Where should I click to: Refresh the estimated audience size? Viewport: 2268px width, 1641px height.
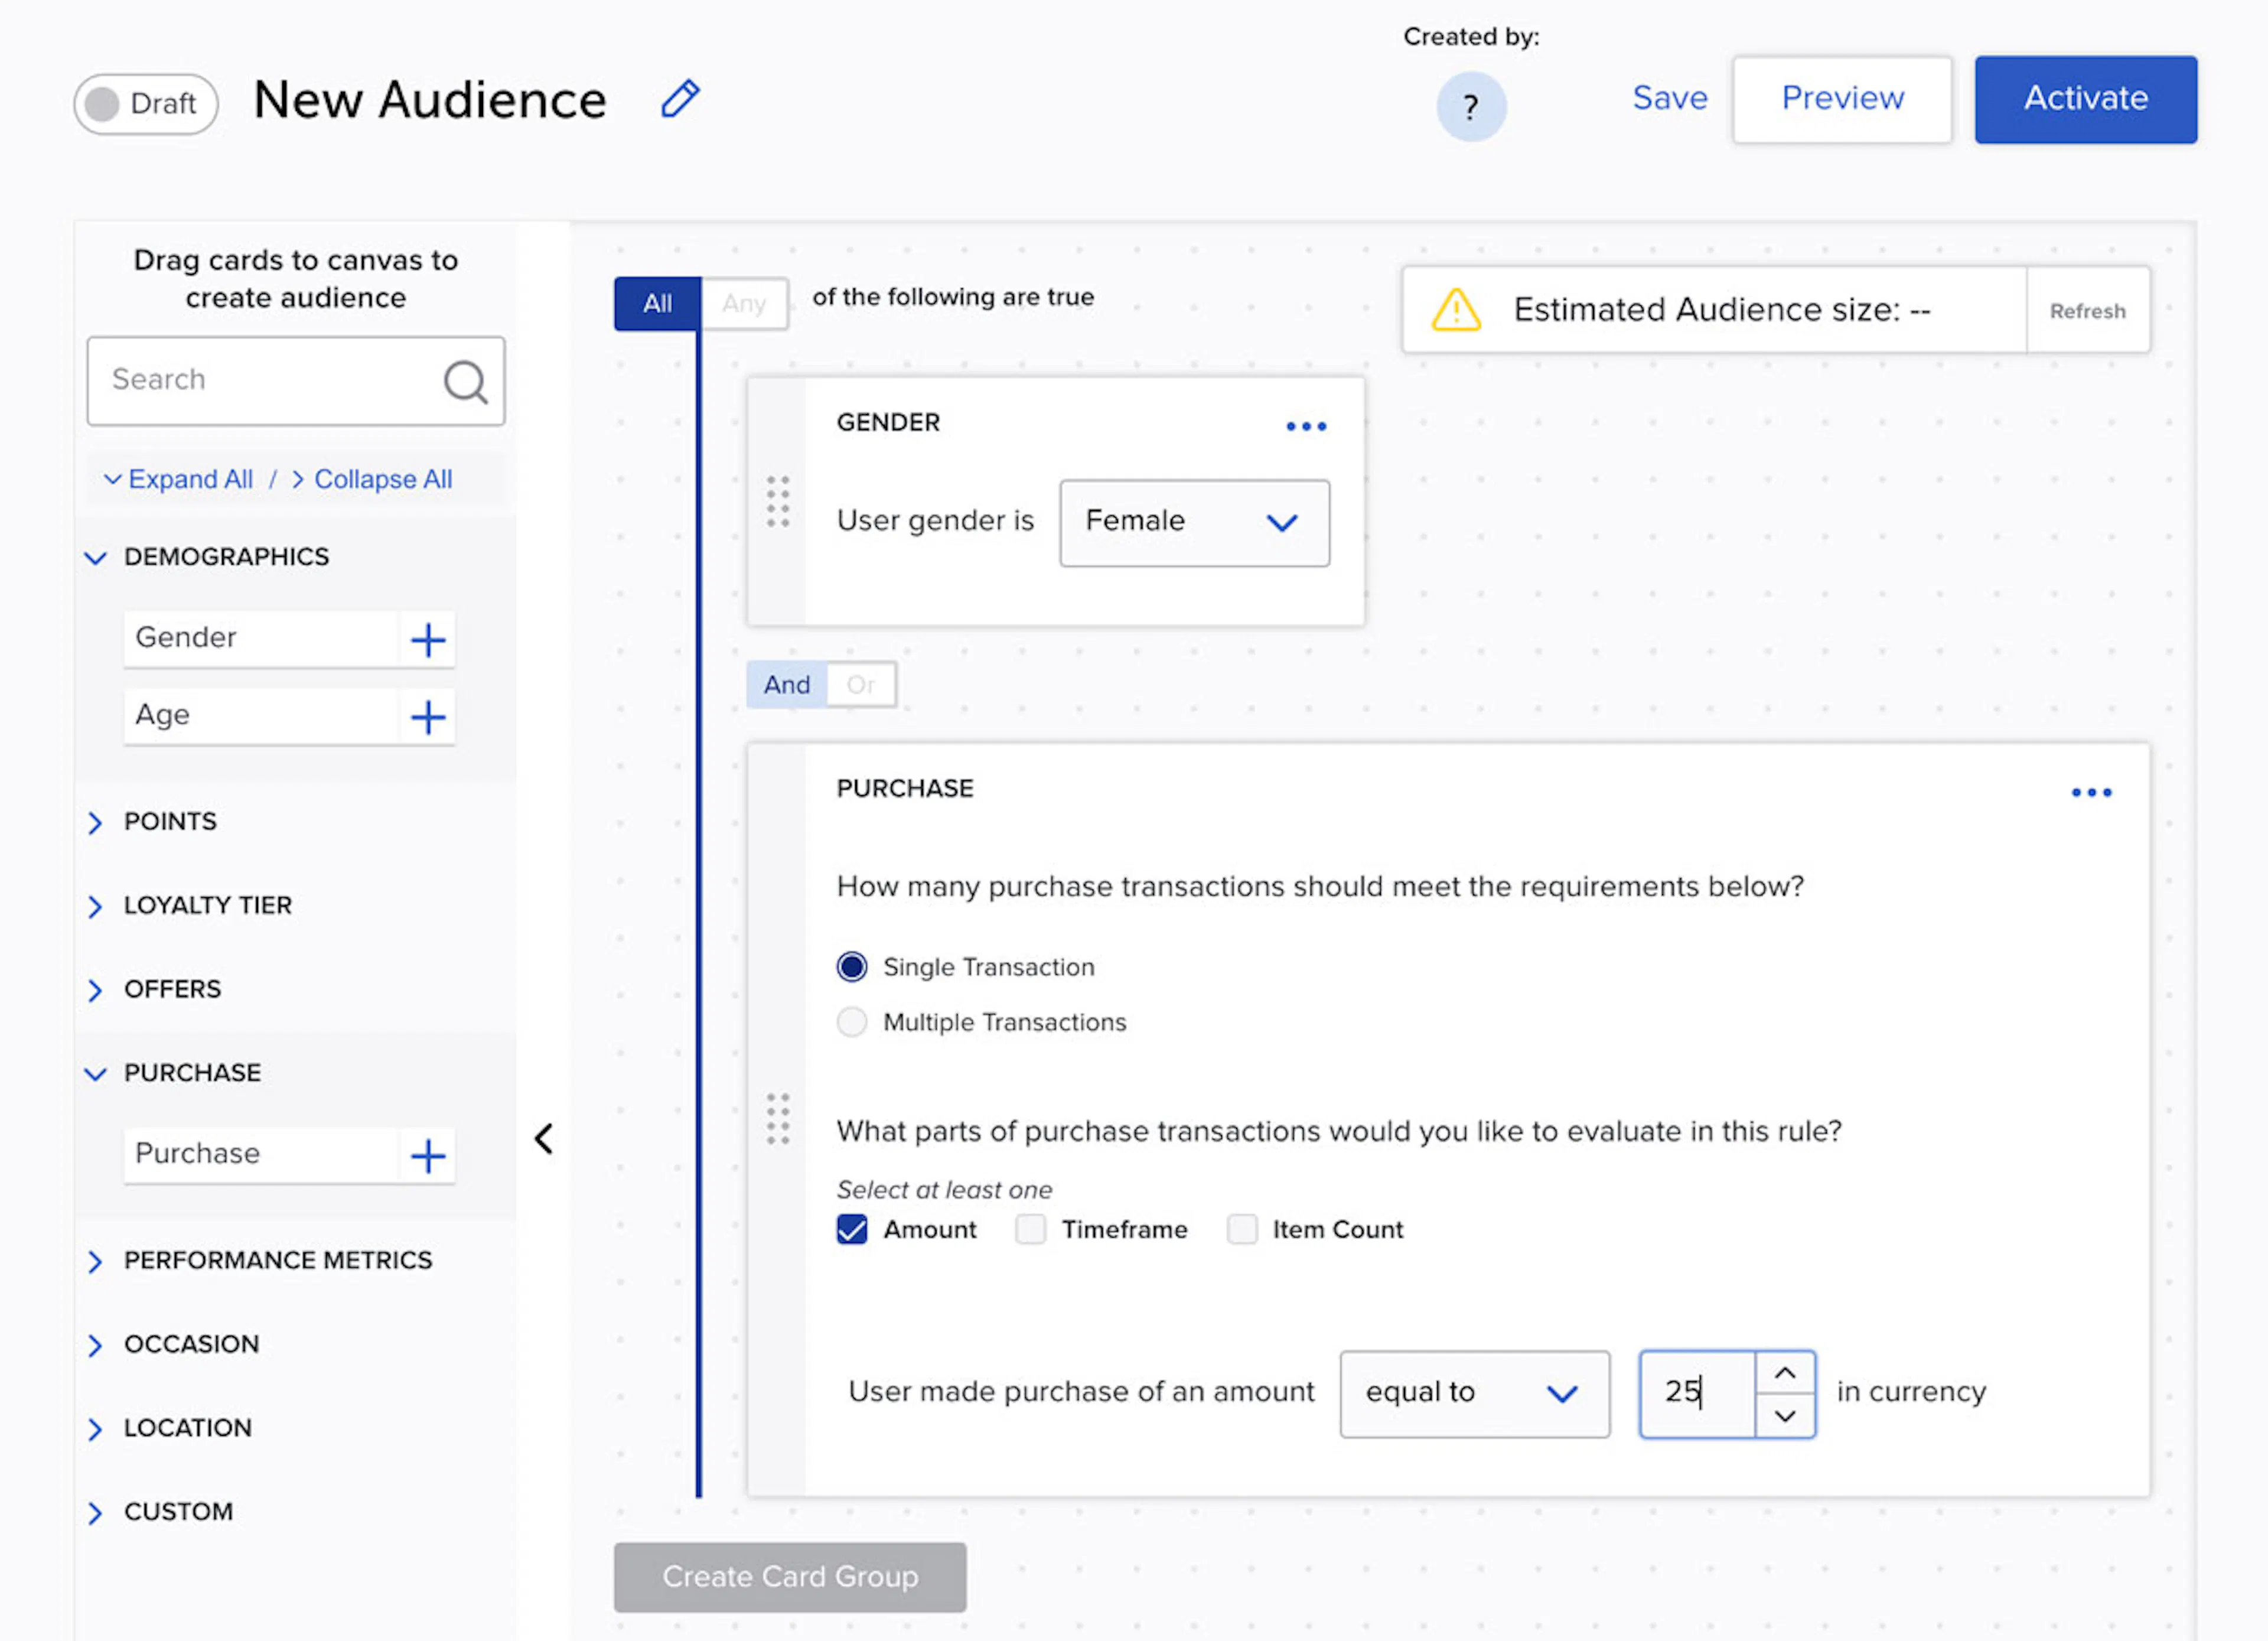tap(2087, 311)
